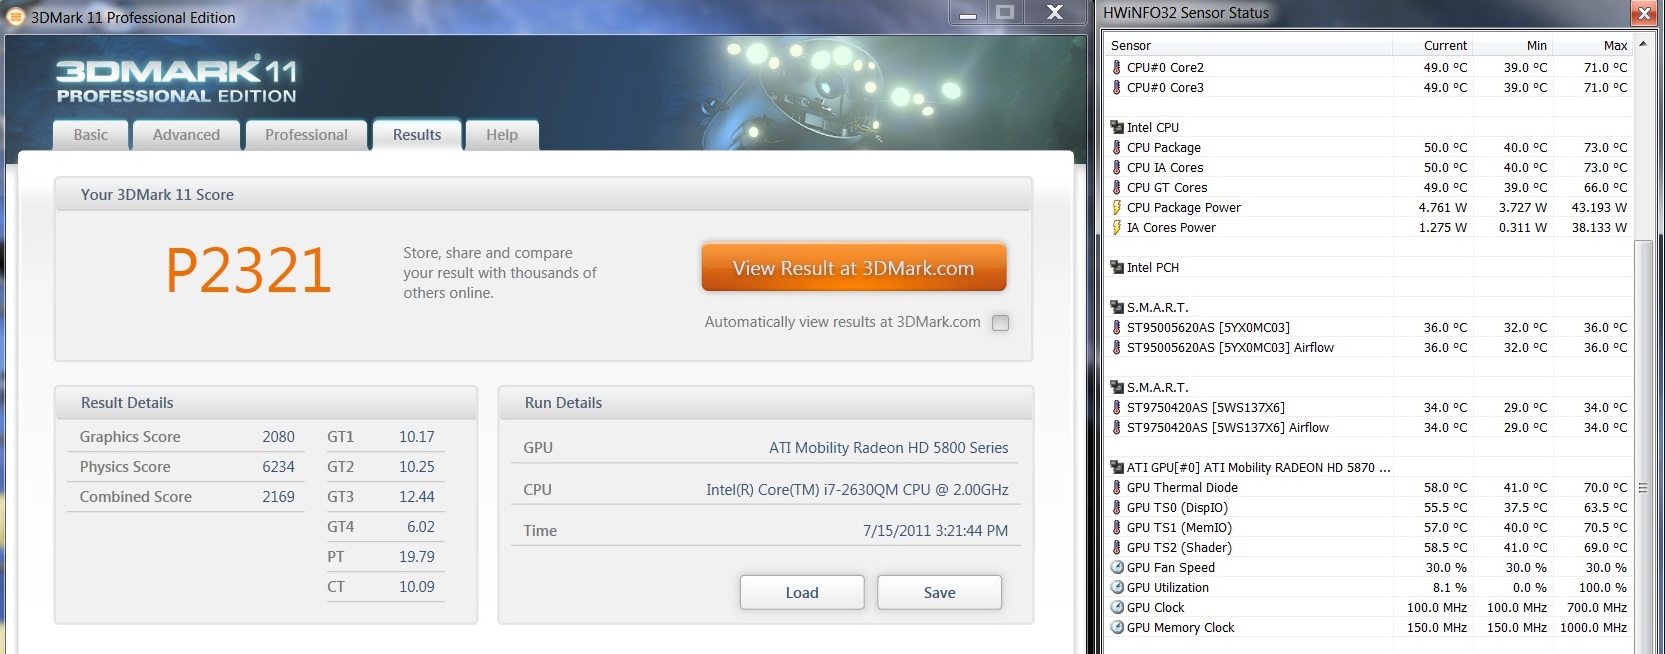Screen dimensions: 1665x654
Task: Click thermometer icon of ST95005620AS [5YX0MC03] Airflow
Action: (1117, 347)
